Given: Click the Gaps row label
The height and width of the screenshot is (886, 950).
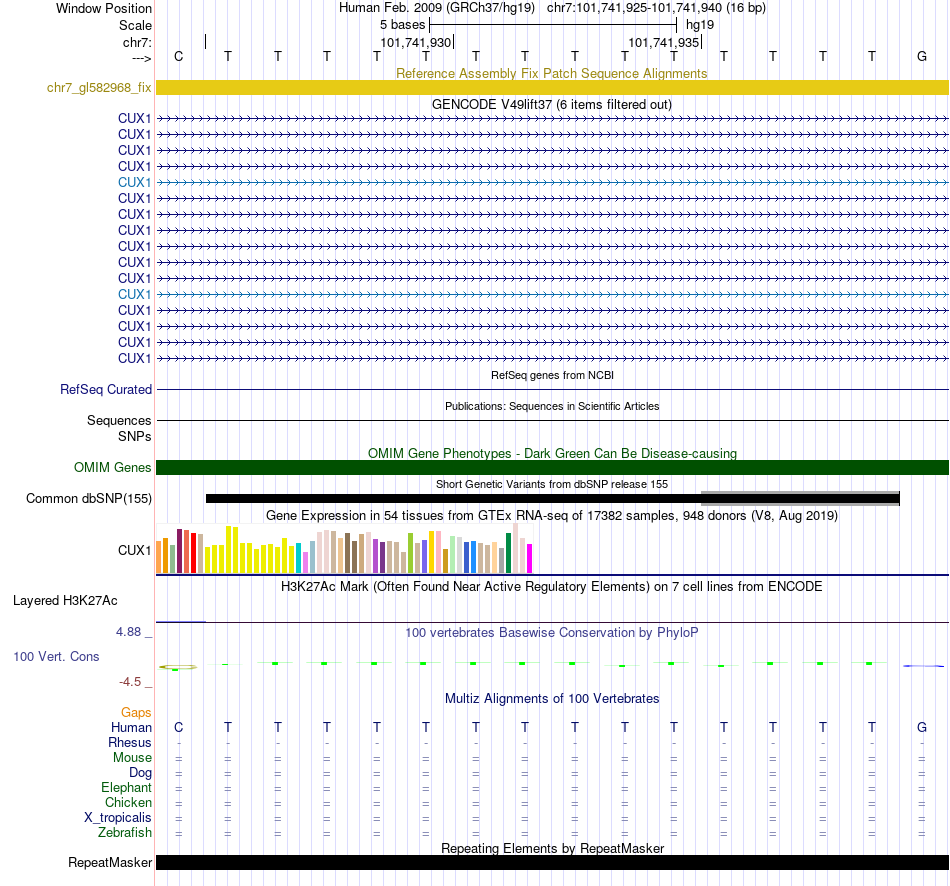Looking at the screenshot, I should click(136, 712).
